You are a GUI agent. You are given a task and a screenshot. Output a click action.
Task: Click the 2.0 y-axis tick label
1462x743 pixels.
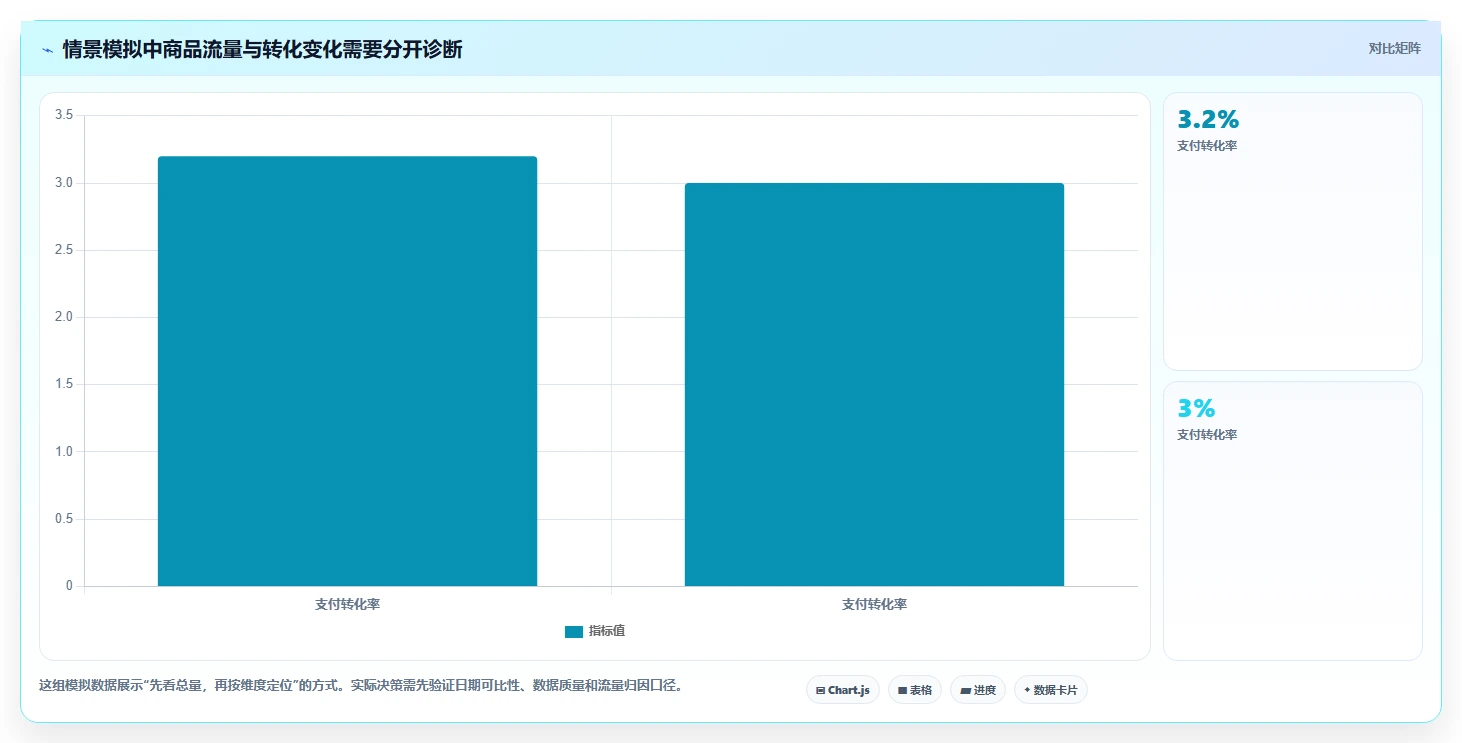64,317
